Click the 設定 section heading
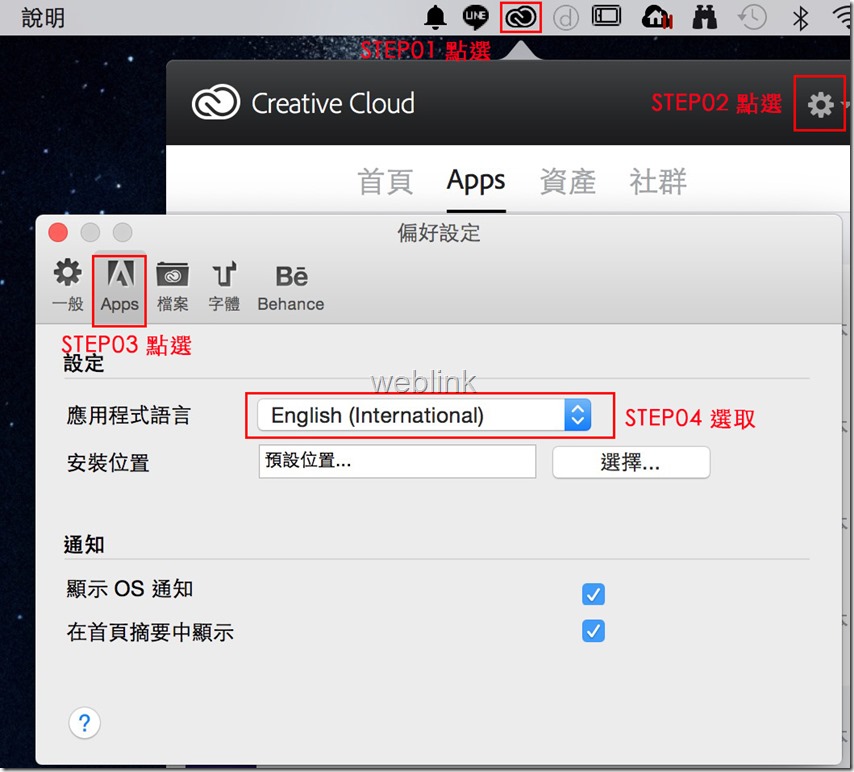Screen dimensions: 854x772 point(83,363)
